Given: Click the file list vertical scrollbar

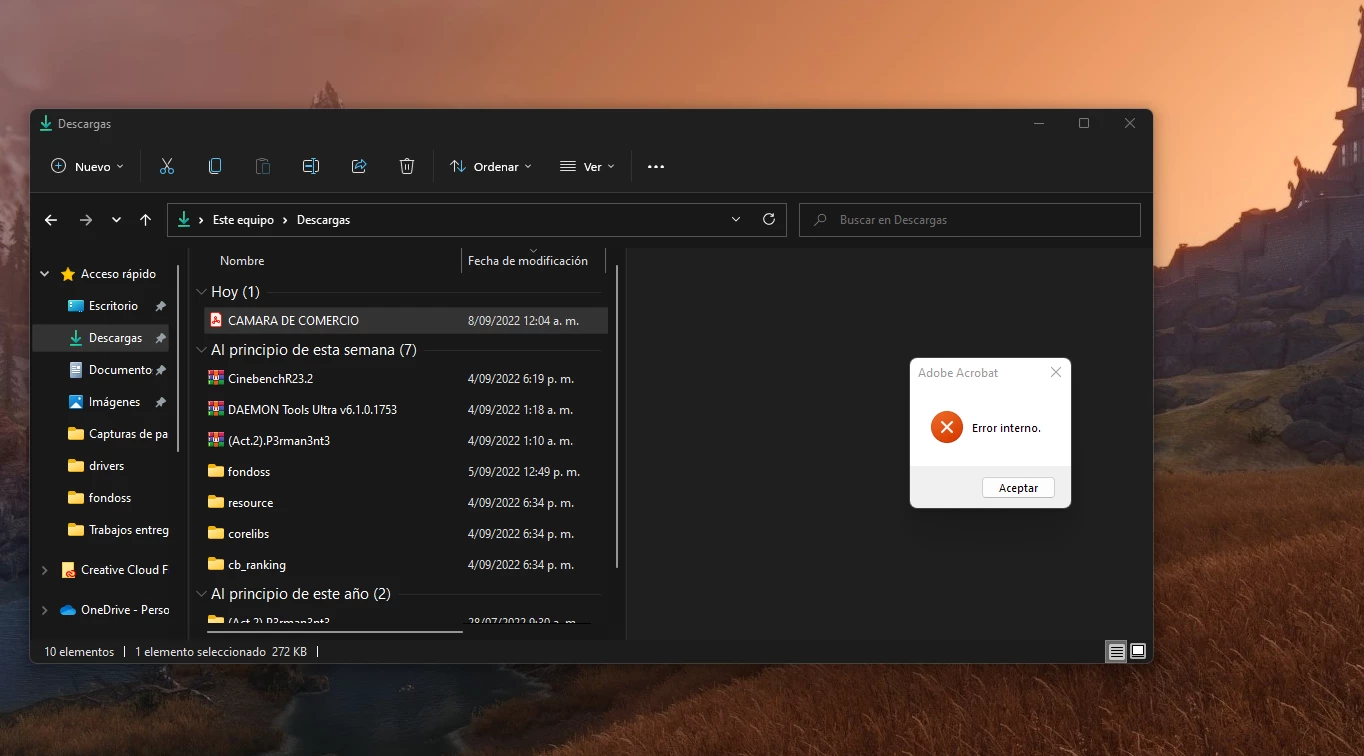Looking at the screenshot, I should (617, 416).
